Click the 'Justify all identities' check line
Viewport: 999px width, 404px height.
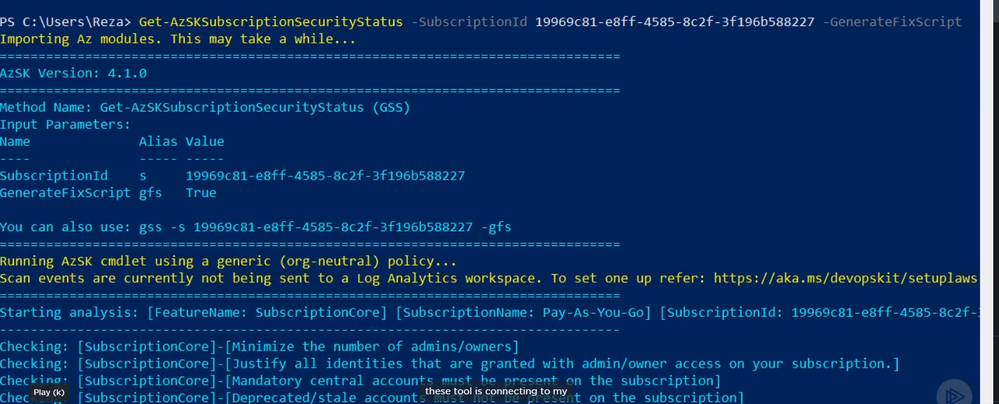pos(450,364)
